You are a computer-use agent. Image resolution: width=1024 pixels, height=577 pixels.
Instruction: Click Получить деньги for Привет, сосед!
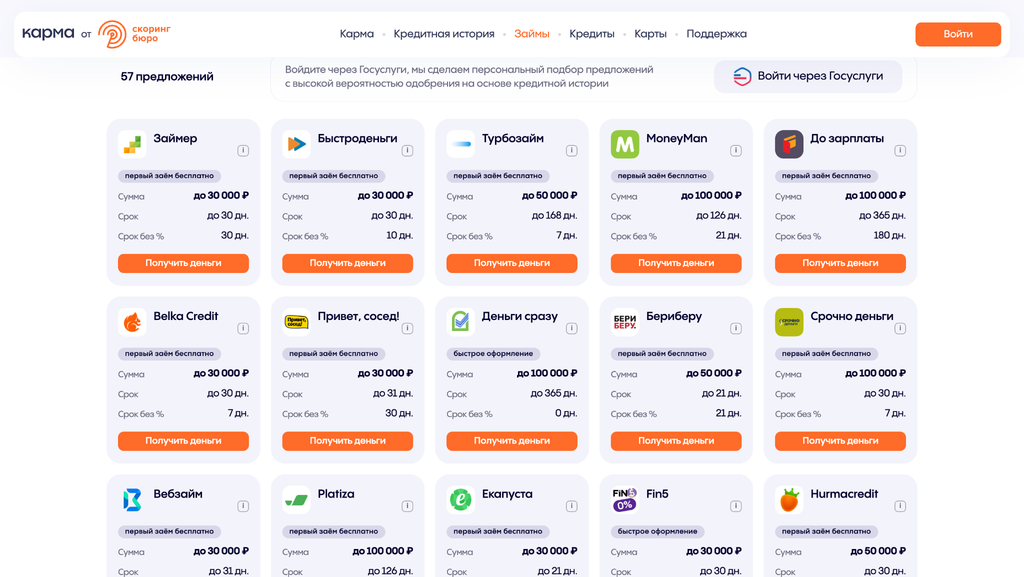pyautogui.click(x=347, y=441)
